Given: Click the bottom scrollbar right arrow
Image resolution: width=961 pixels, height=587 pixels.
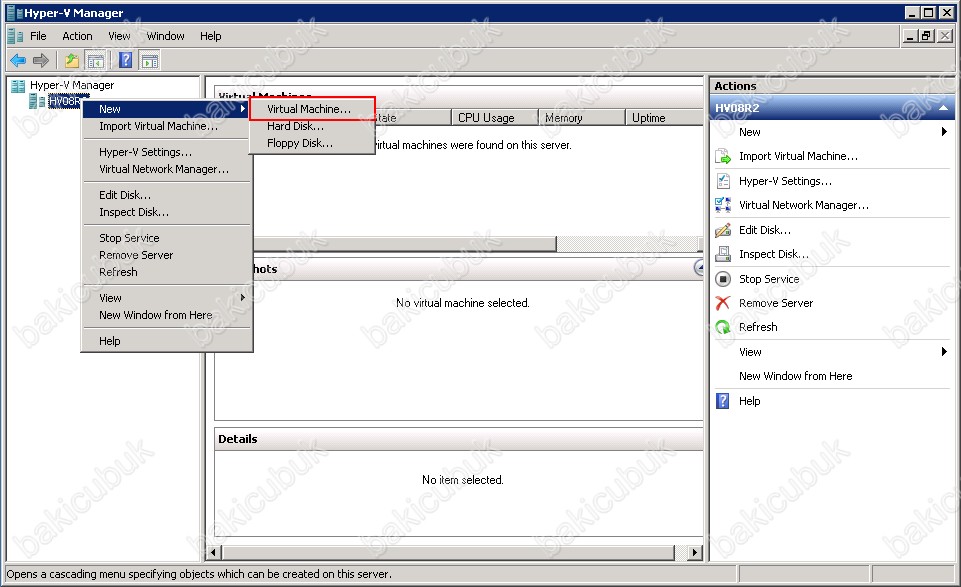Looking at the screenshot, I should point(694,553).
